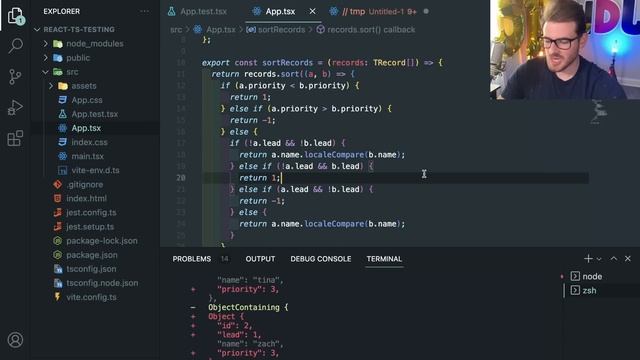Open Explorer more actions ellipsis
Screen dimensions: 640x360
144,11
